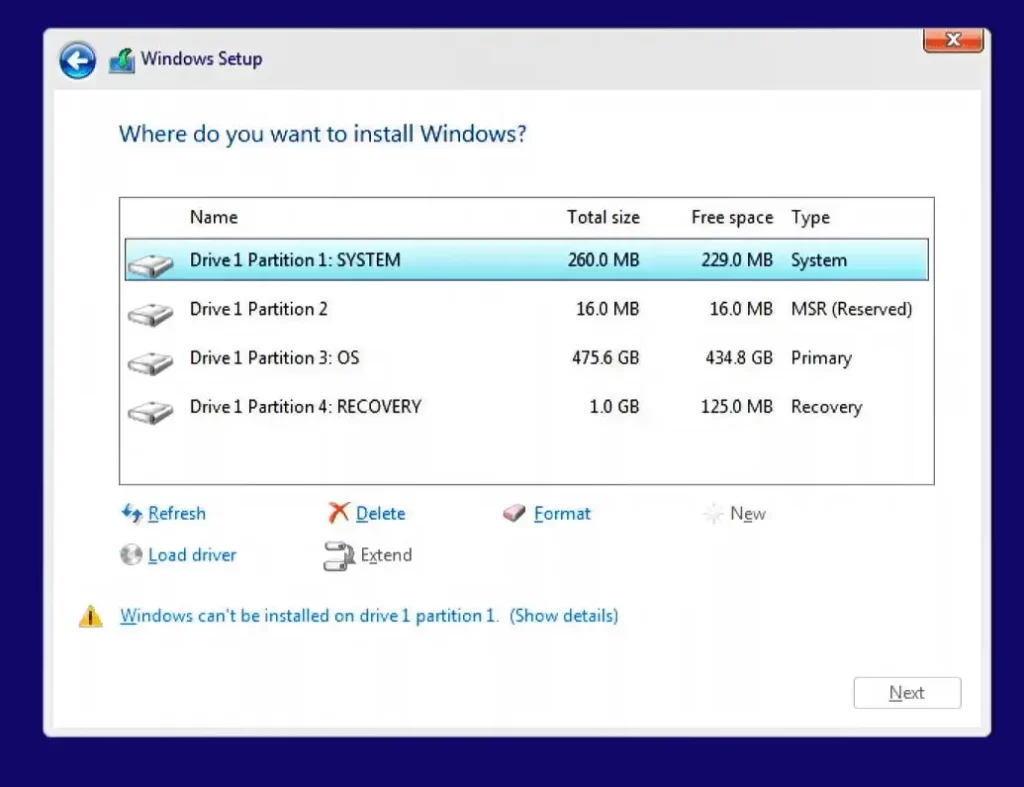Select Drive 1 Partition 3: OS
1024x787 pixels.
[526, 358]
